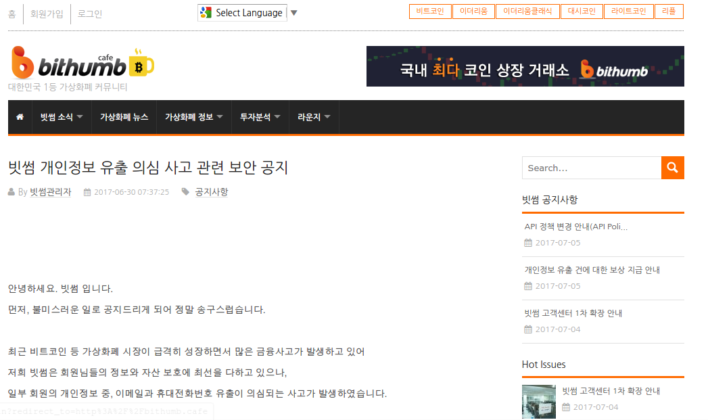Click the 빗썸 공지사항 sidebar heading
Screen dimensions: 708x420
click(550, 200)
